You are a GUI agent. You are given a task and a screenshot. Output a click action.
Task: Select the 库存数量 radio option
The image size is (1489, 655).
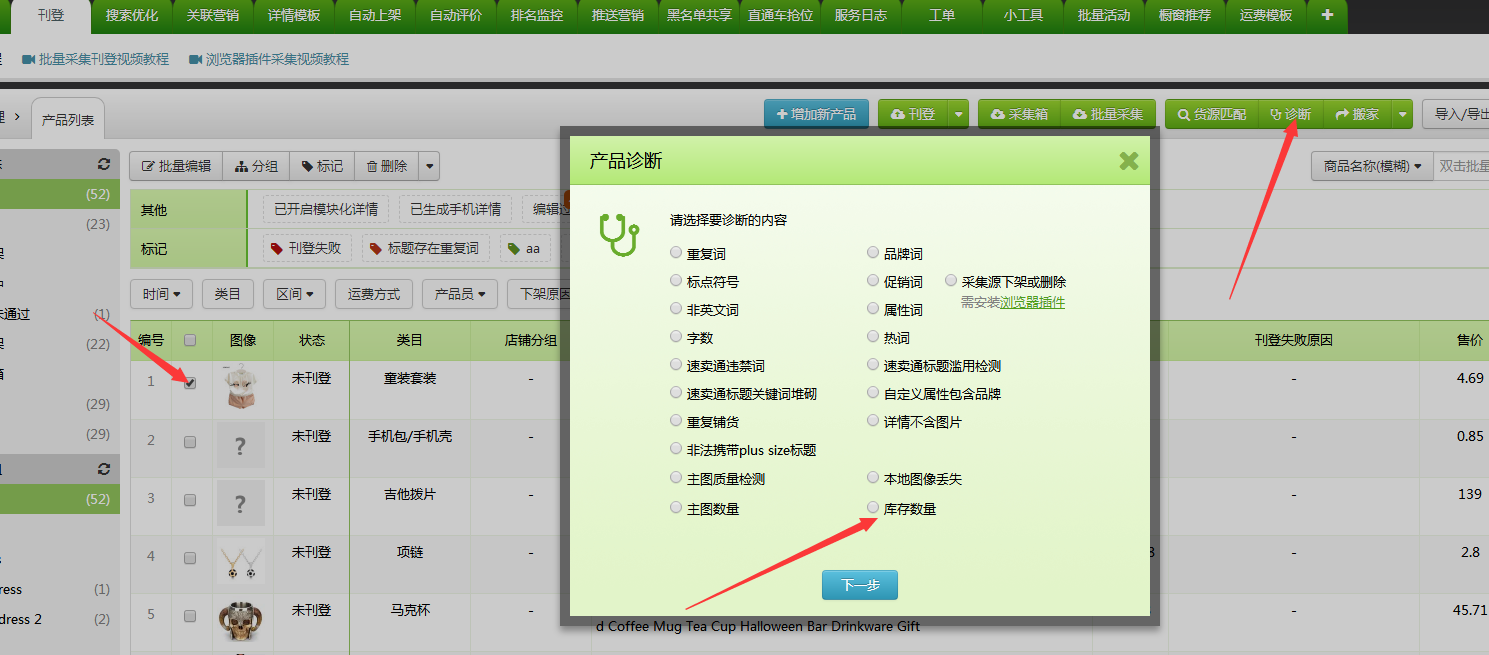tap(874, 508)
